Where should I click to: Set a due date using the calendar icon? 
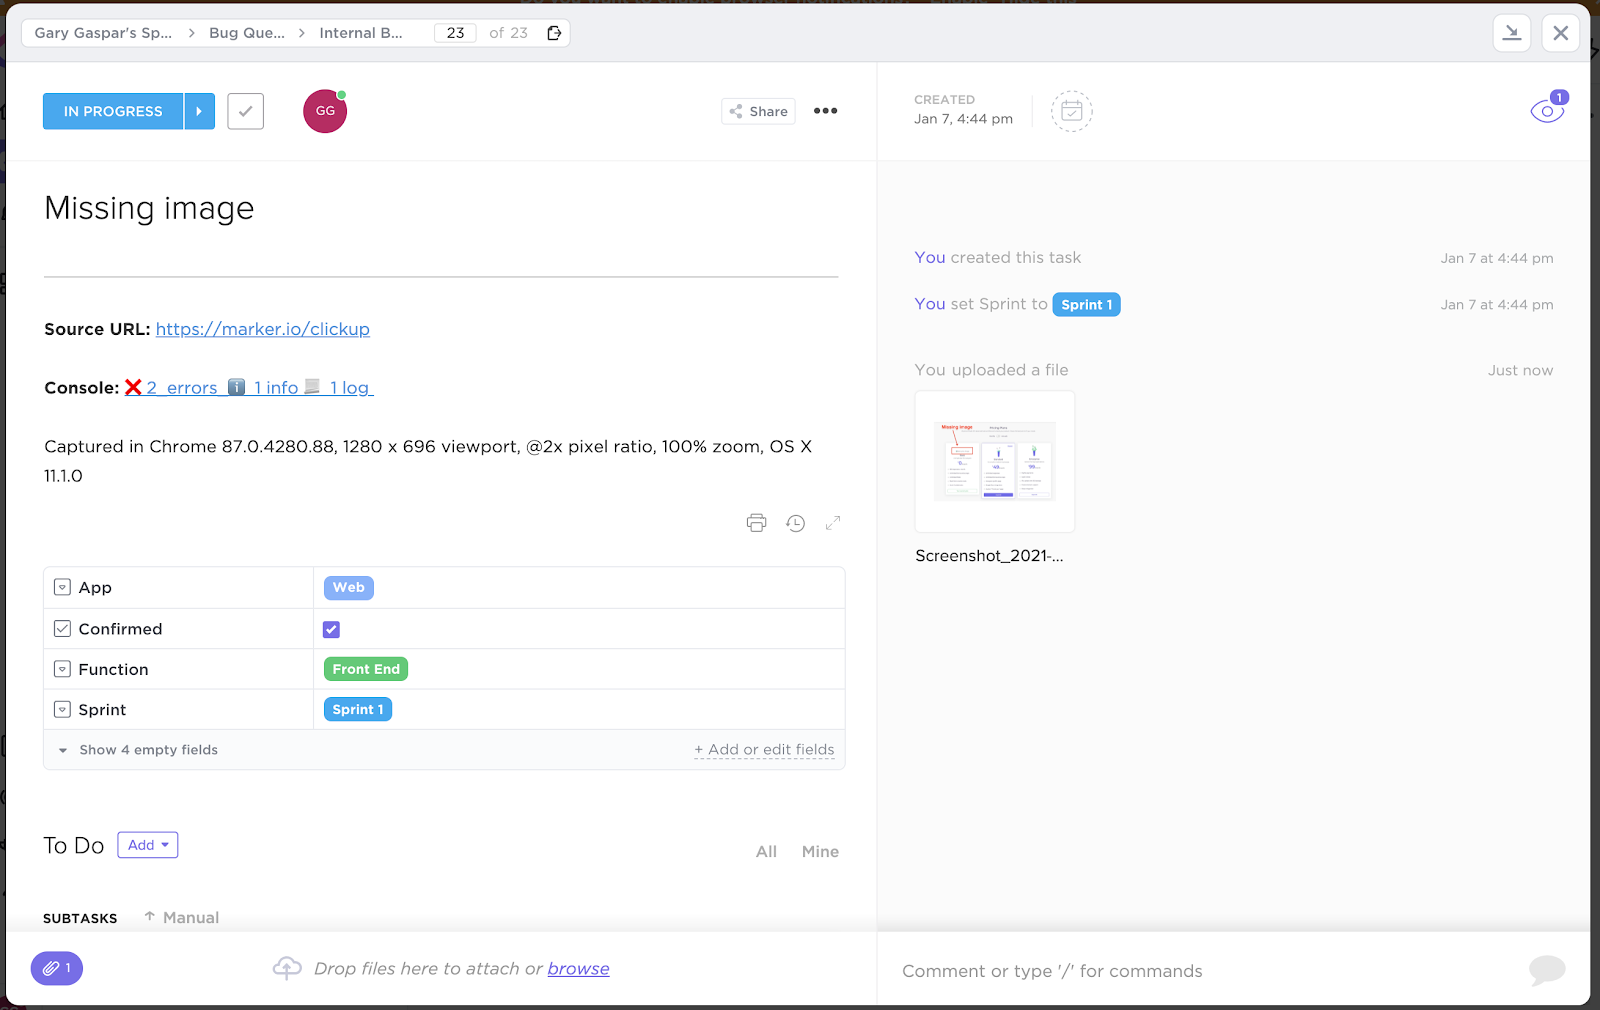[1072, 111]
